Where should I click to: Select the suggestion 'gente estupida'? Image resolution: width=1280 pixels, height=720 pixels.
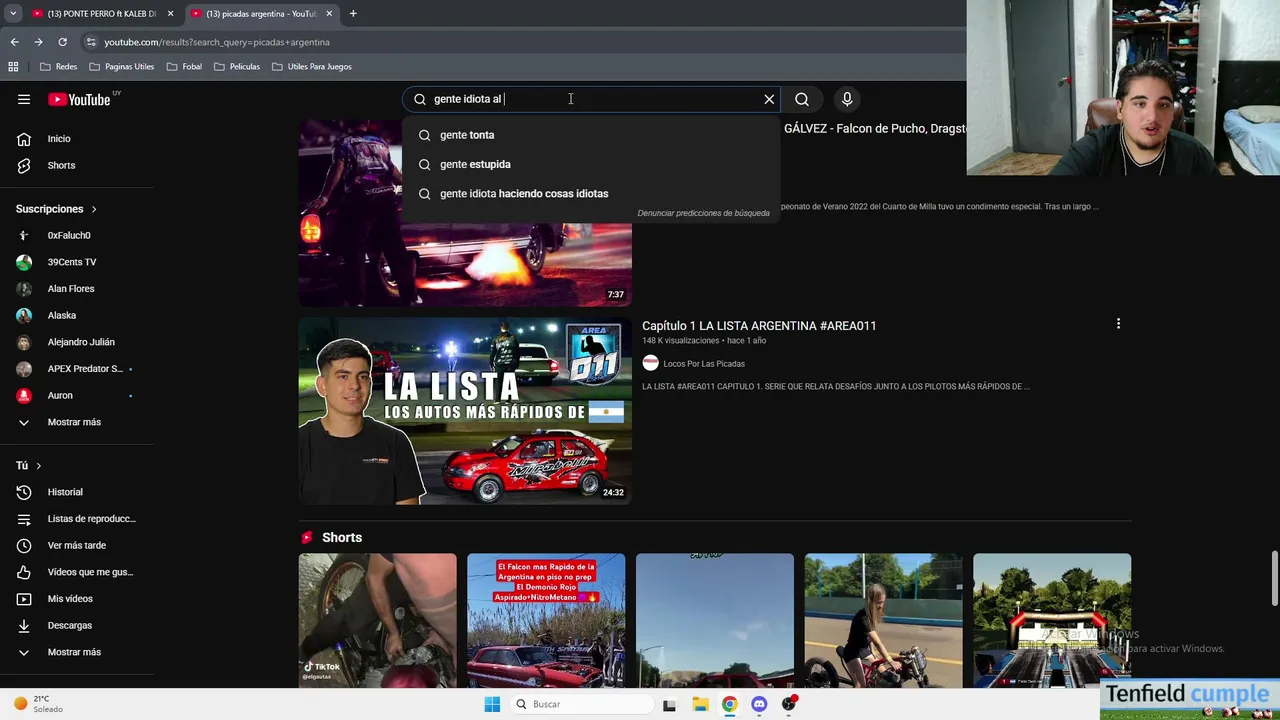click(591, 164)
